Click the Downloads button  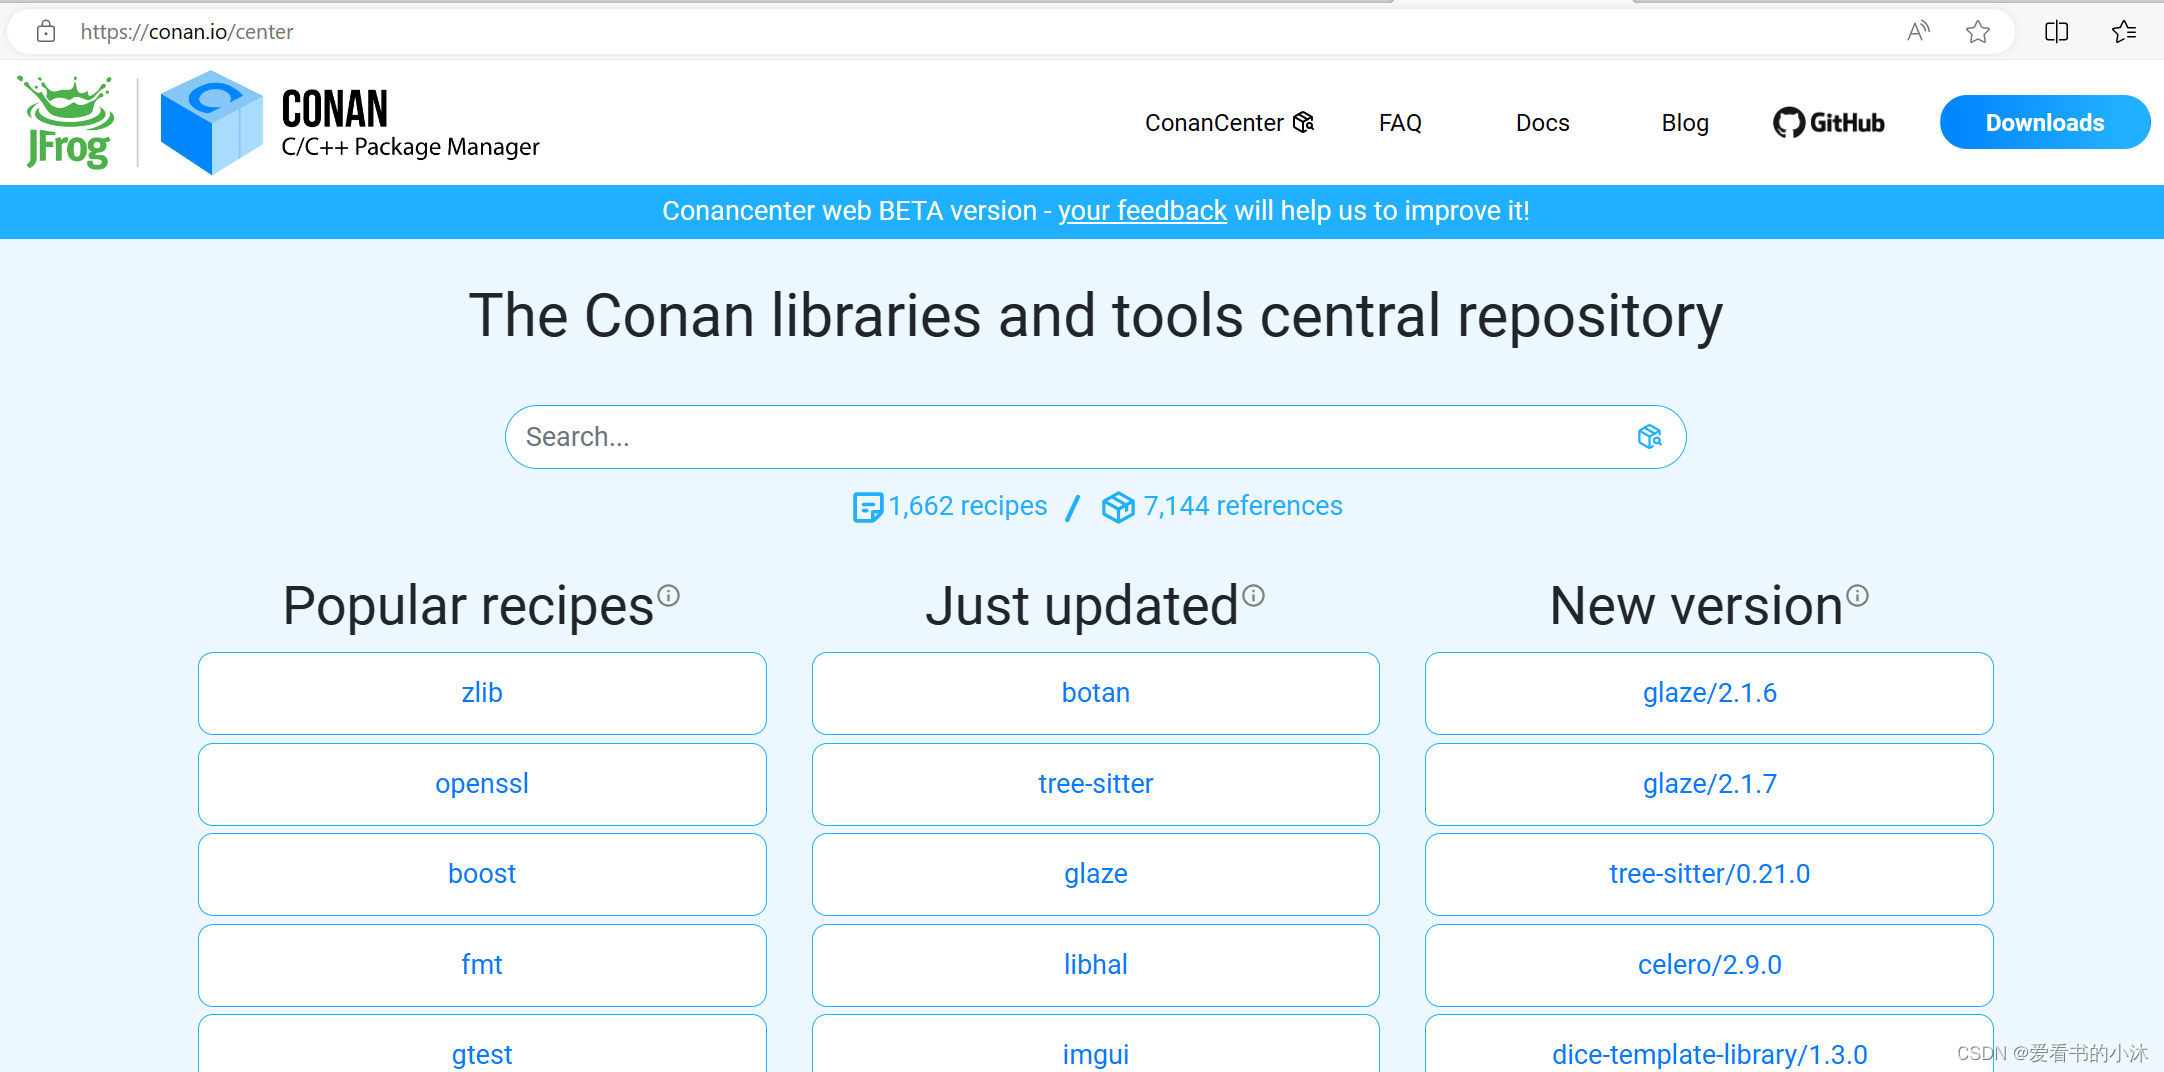2045,122
